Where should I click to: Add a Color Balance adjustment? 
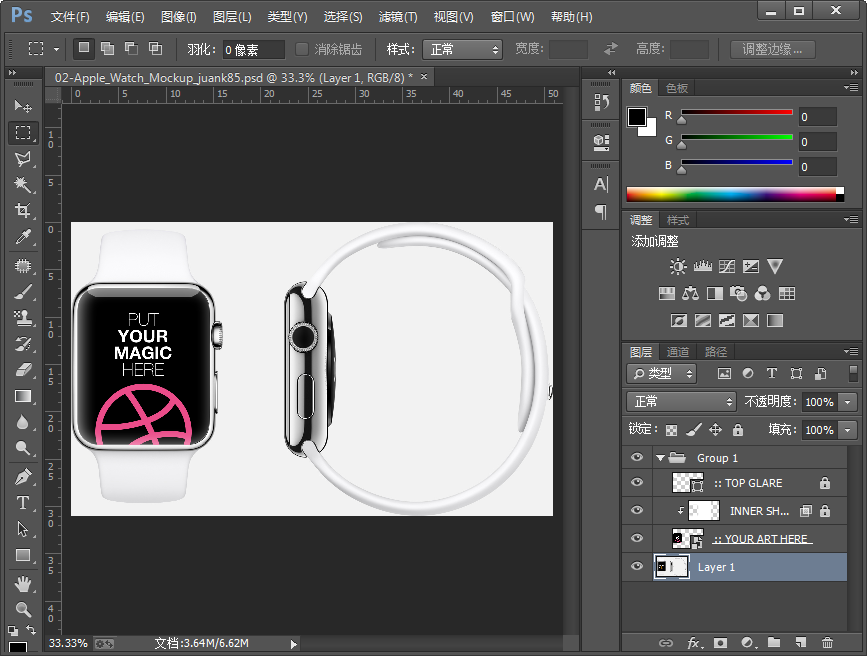coord(691,293)
